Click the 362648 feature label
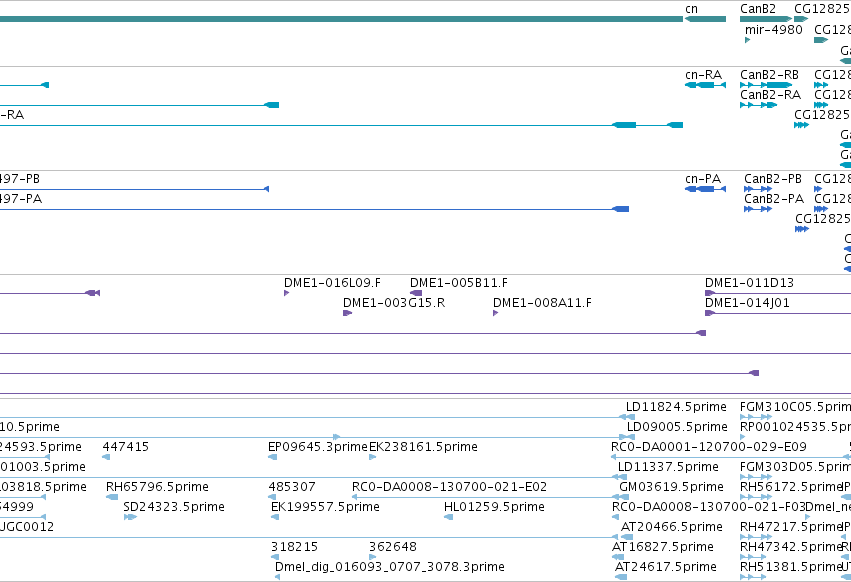Image resolution: width=851 pixels, height=582 pixels. [393, 548]
